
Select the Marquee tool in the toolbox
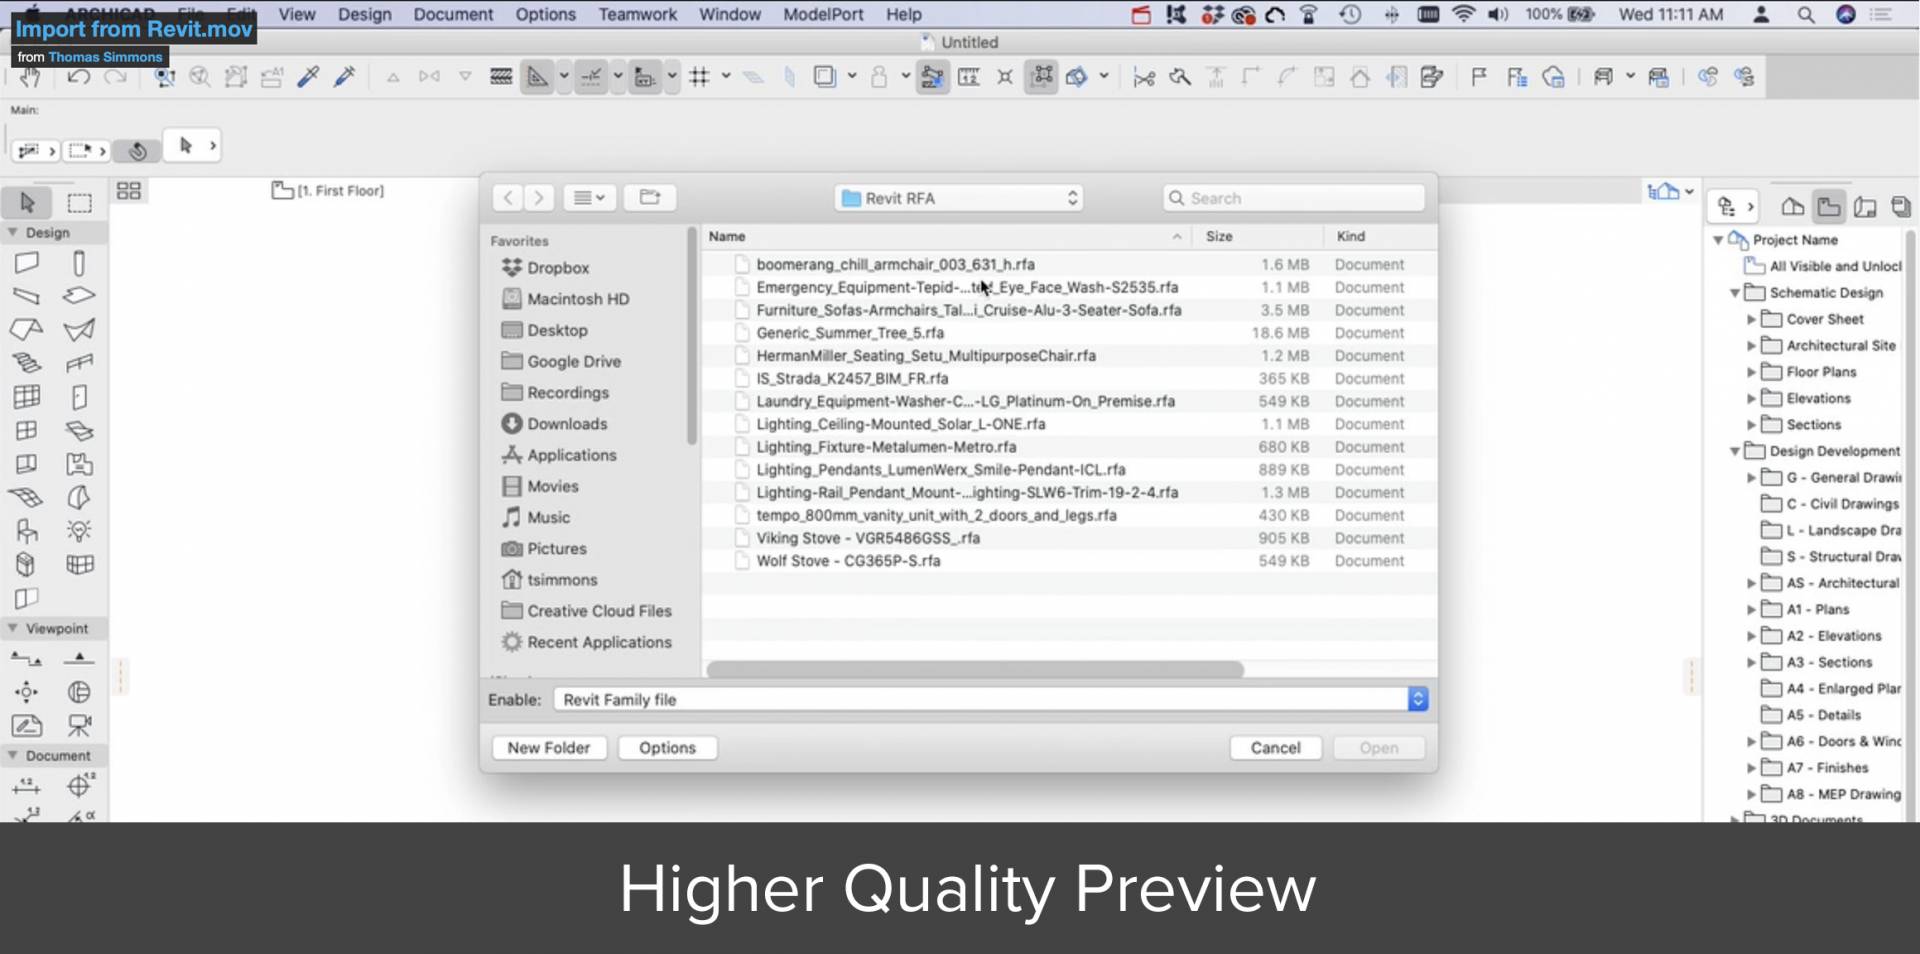pyautogui.click(x=79, y=203)
